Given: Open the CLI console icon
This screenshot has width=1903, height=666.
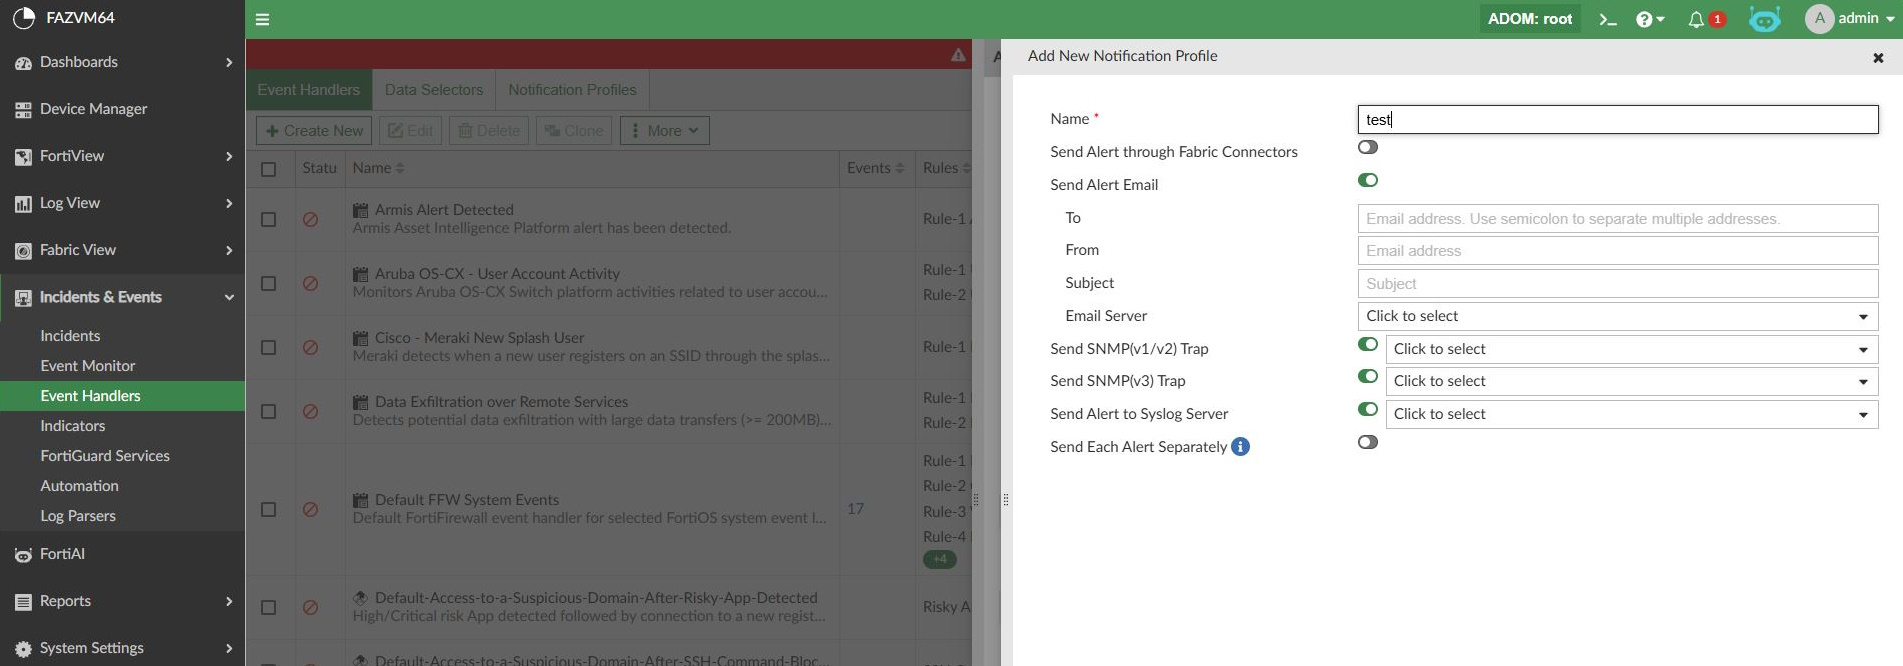Looking at the screenshot, I should (1608, 19).
